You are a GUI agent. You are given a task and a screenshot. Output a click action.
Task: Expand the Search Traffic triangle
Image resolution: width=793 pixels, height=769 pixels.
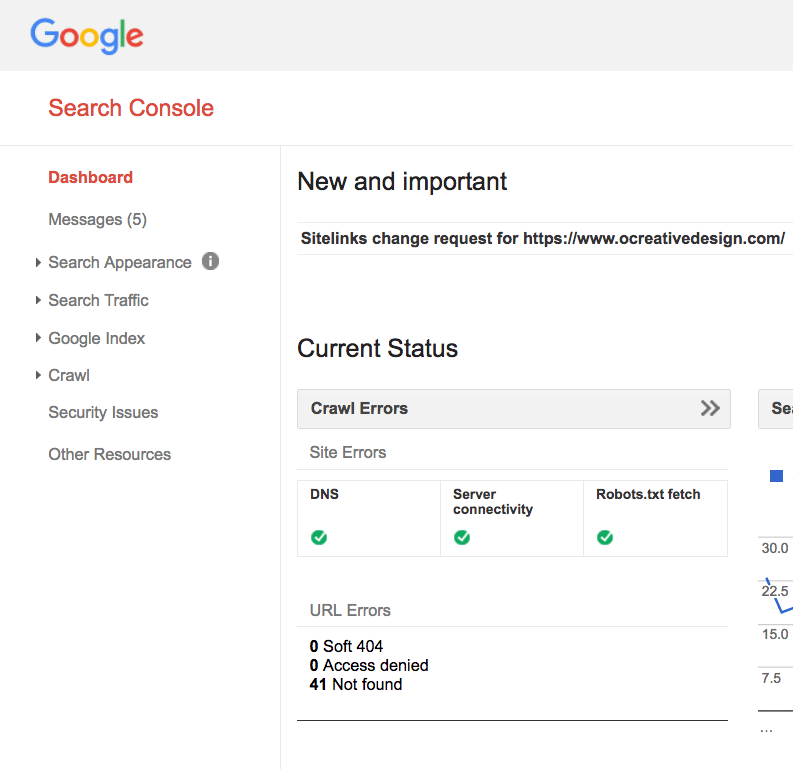(38, 300)
